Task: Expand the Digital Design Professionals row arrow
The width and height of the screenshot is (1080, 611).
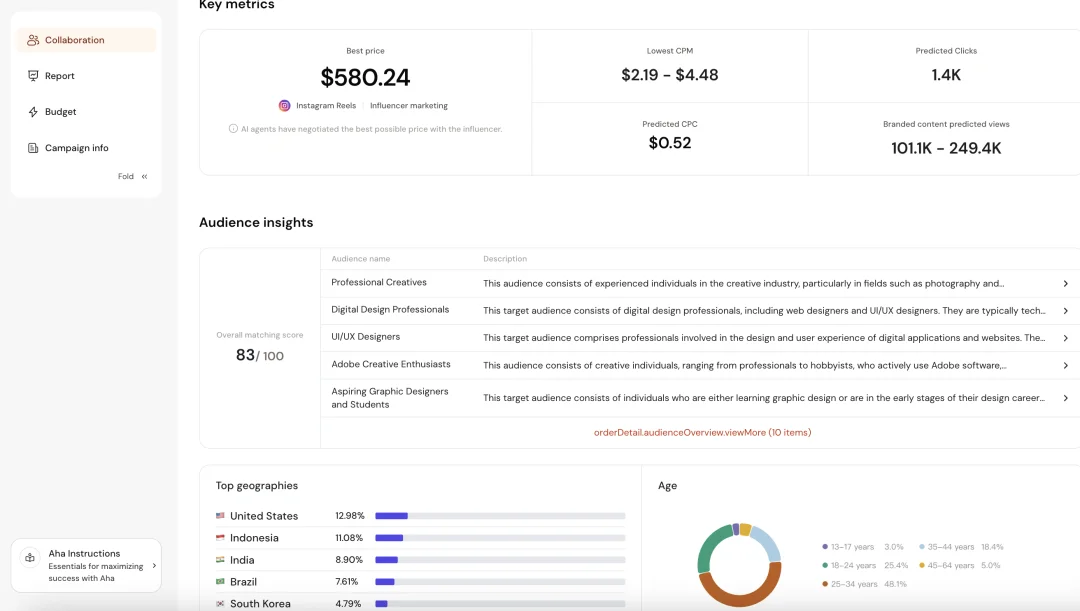Action: click(1065, 311)
